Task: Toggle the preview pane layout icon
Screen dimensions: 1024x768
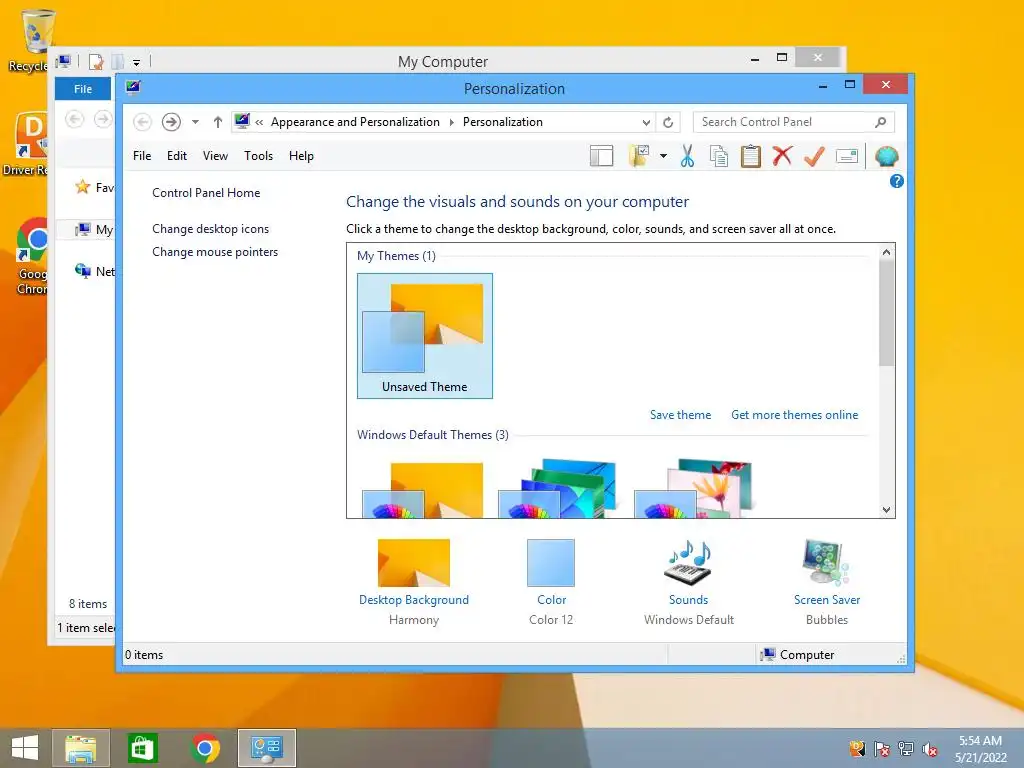Action: [601, 156]
